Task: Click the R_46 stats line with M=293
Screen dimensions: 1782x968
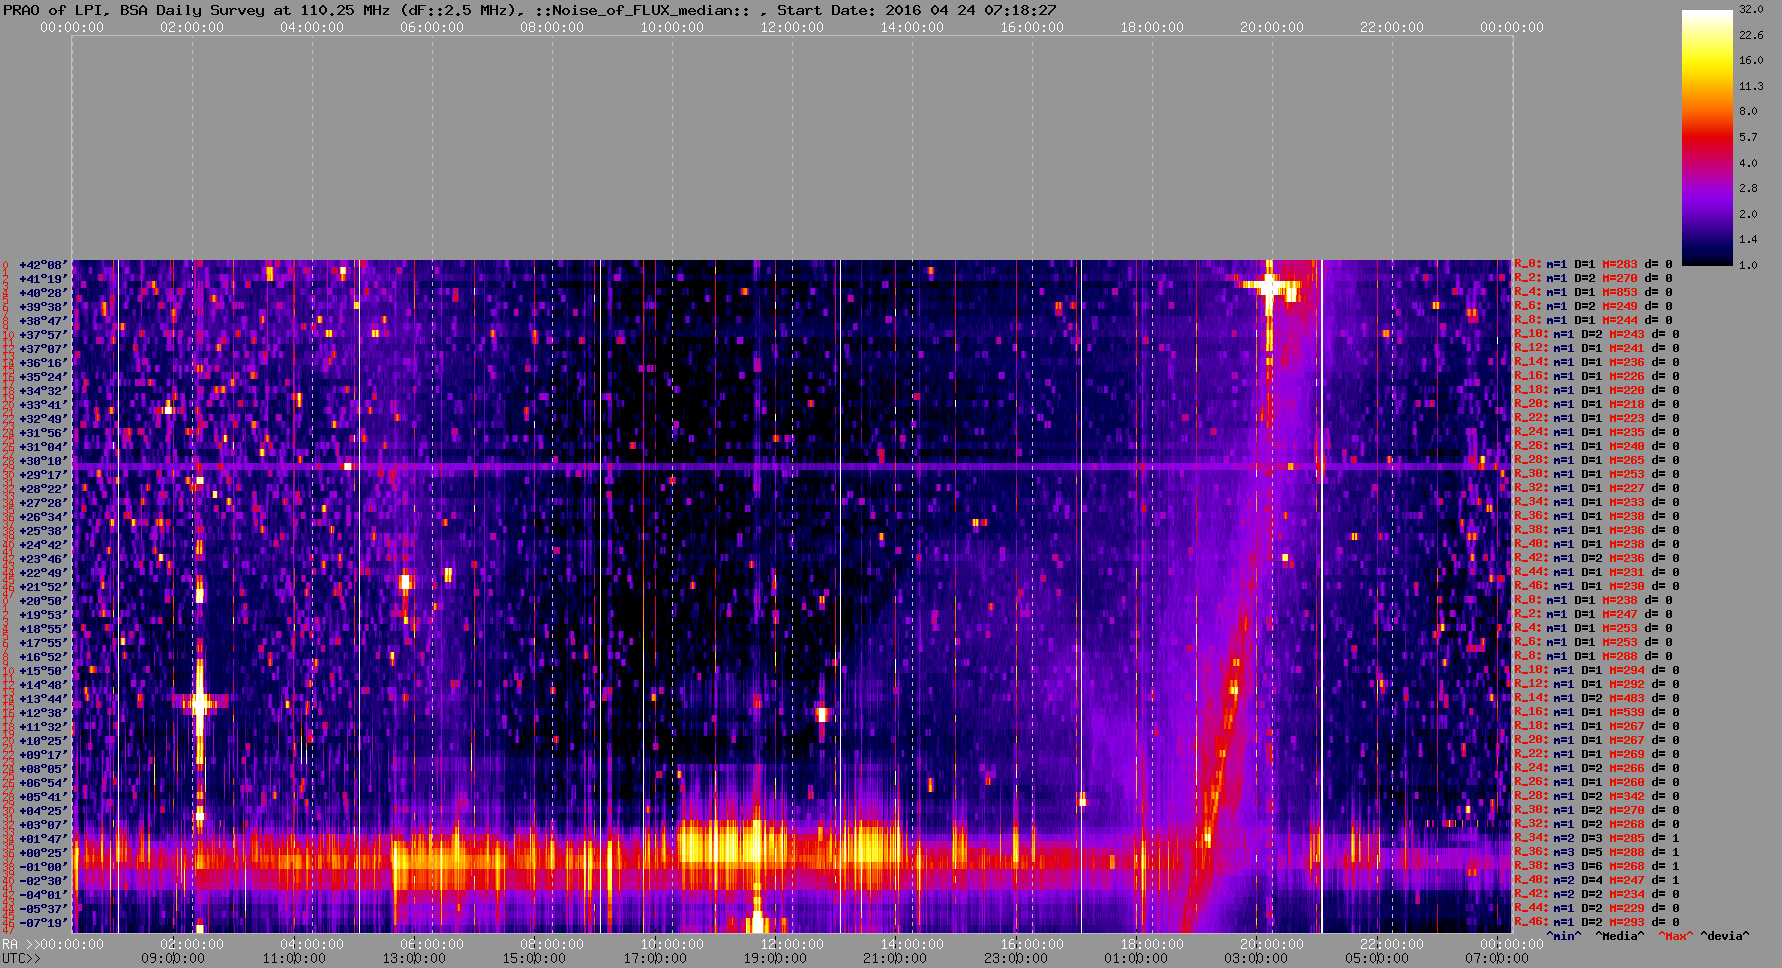Action: (x=1597, y=923)
